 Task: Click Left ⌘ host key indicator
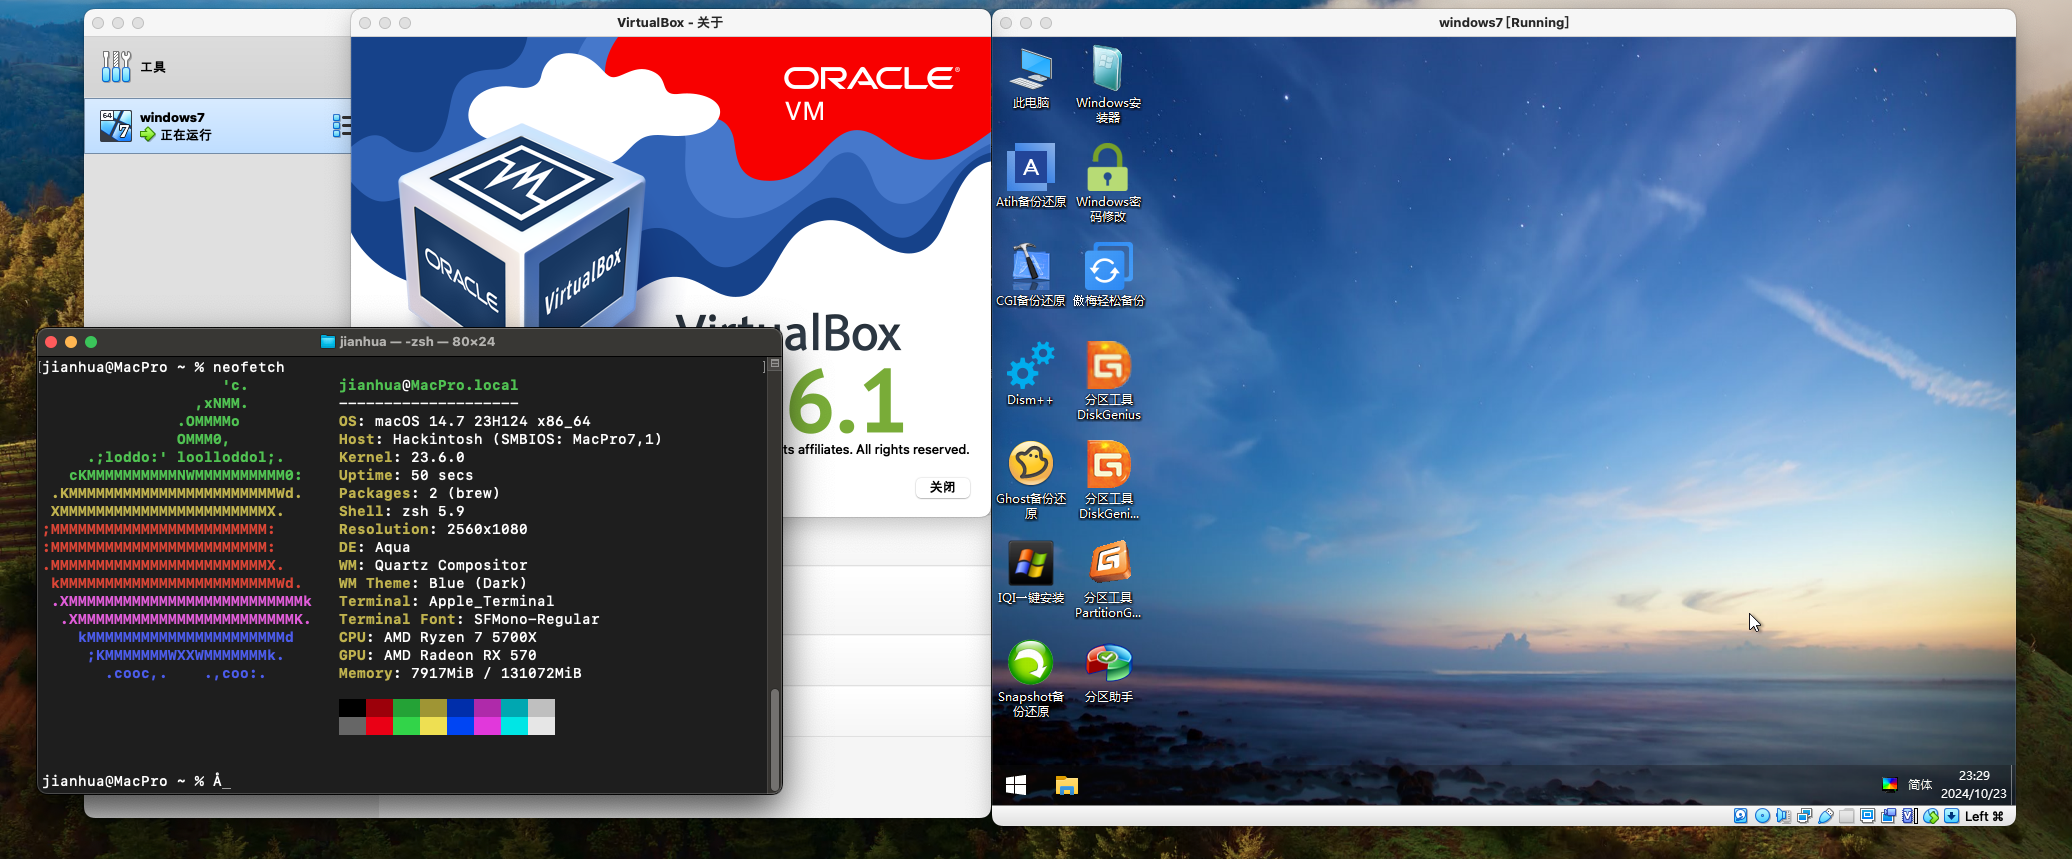(1984, 816)
